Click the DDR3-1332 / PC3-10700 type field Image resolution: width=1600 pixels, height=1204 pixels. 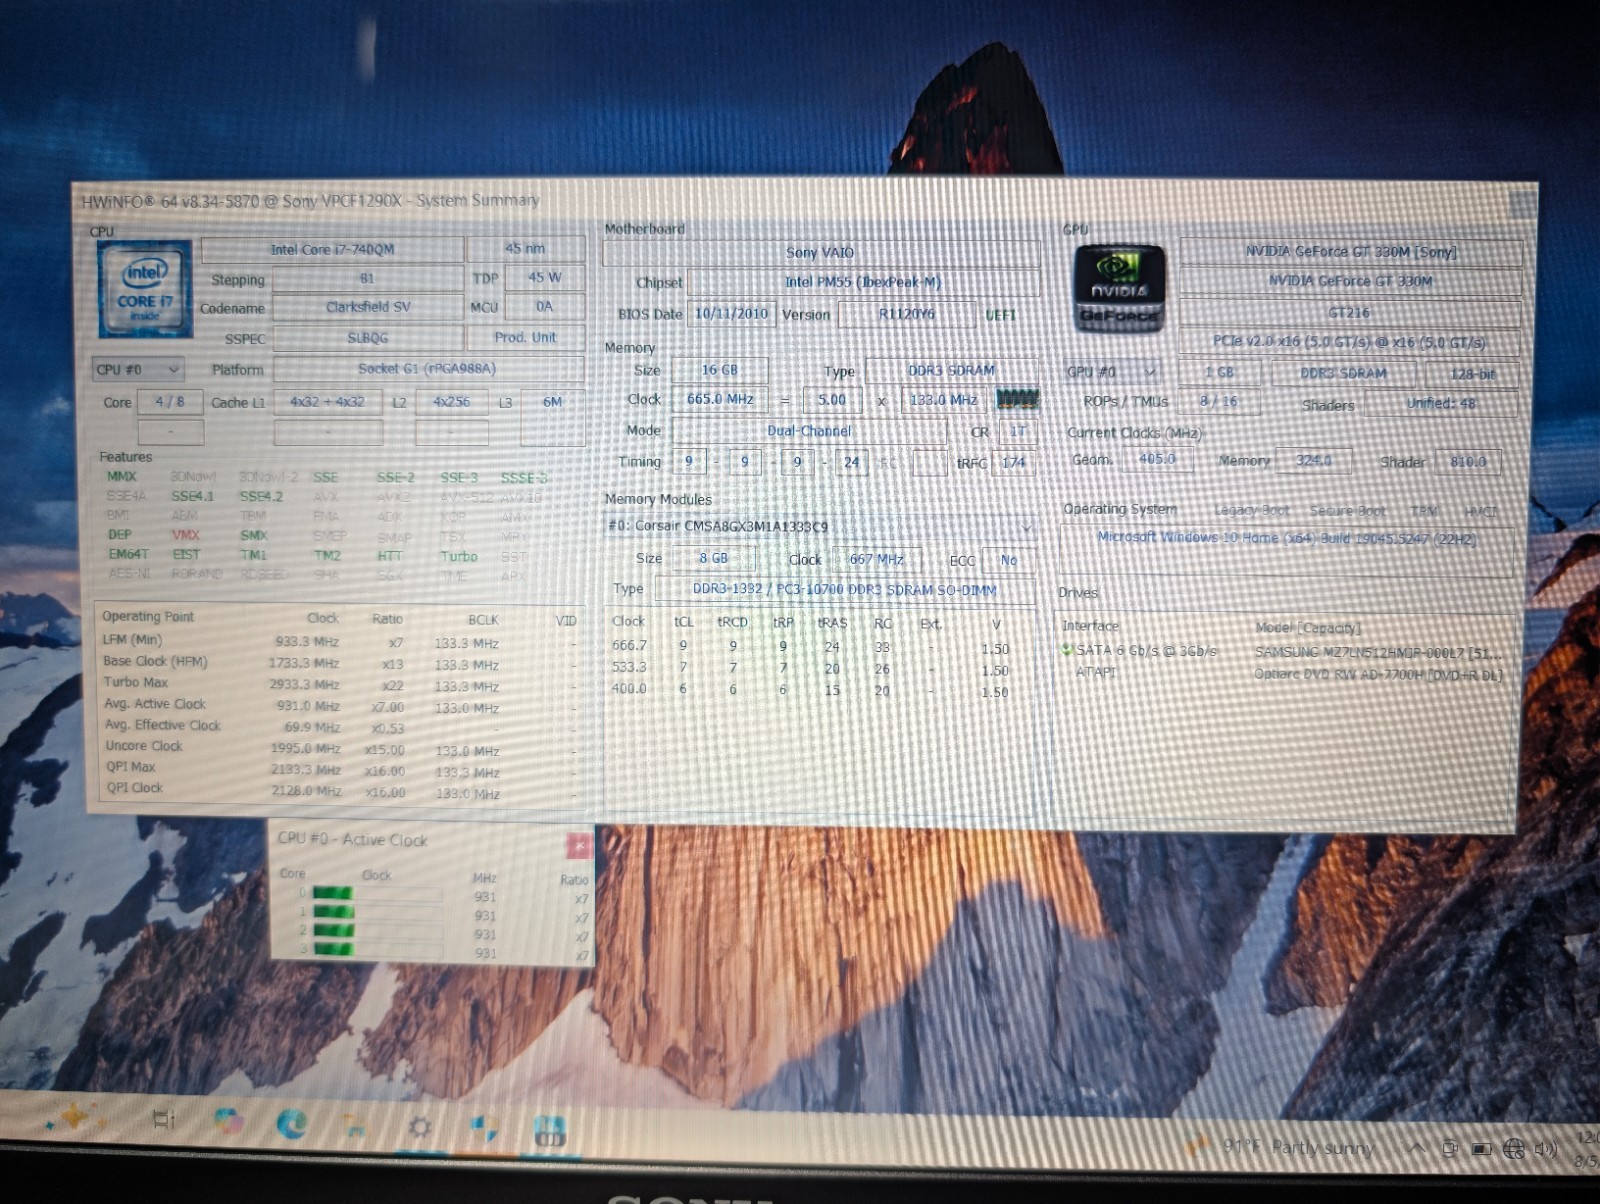pos(844,590)
